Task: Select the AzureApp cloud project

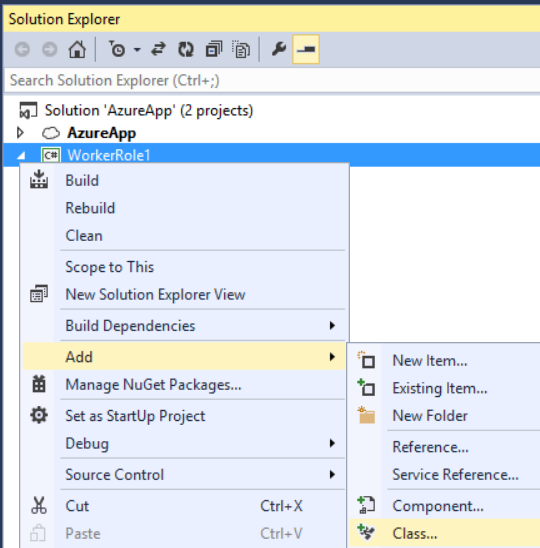Action: pyautogui.click(x=101, y=133)
